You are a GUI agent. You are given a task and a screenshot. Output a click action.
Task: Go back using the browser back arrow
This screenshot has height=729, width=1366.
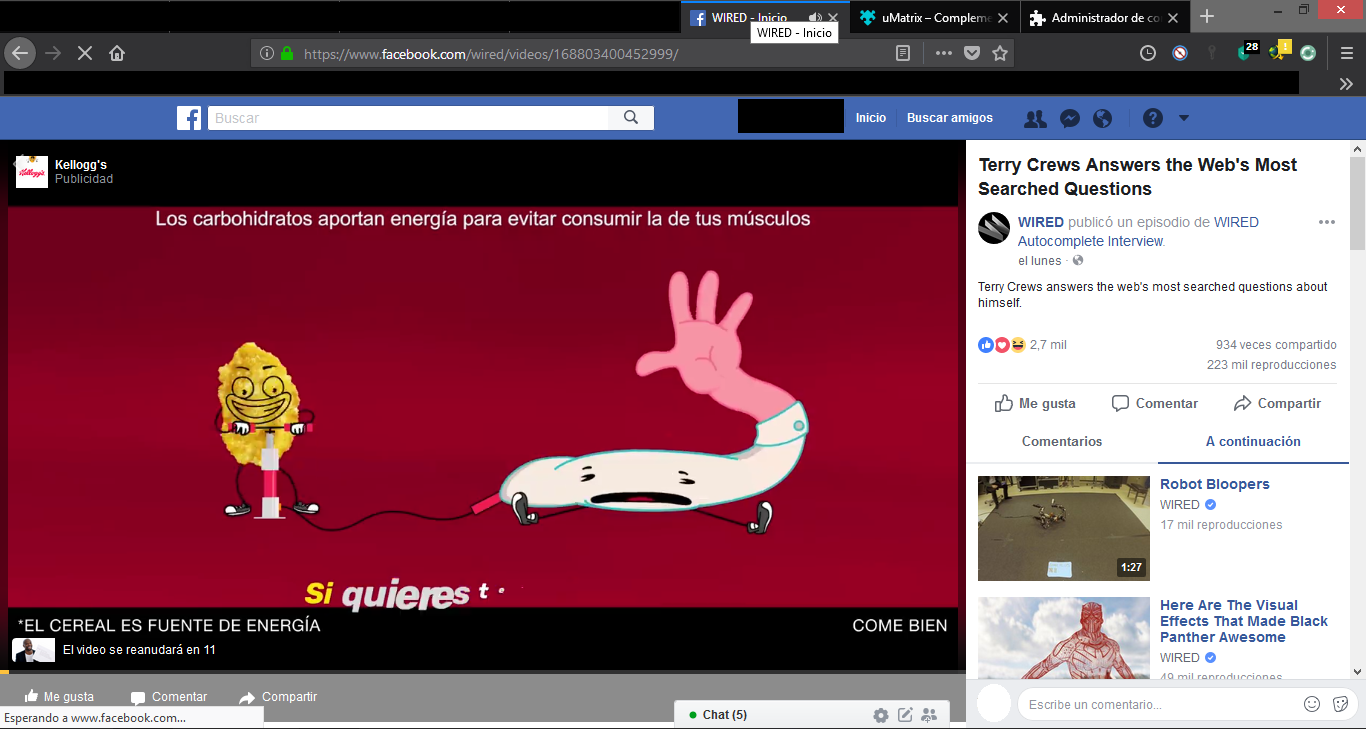click(x=20, y=53)
